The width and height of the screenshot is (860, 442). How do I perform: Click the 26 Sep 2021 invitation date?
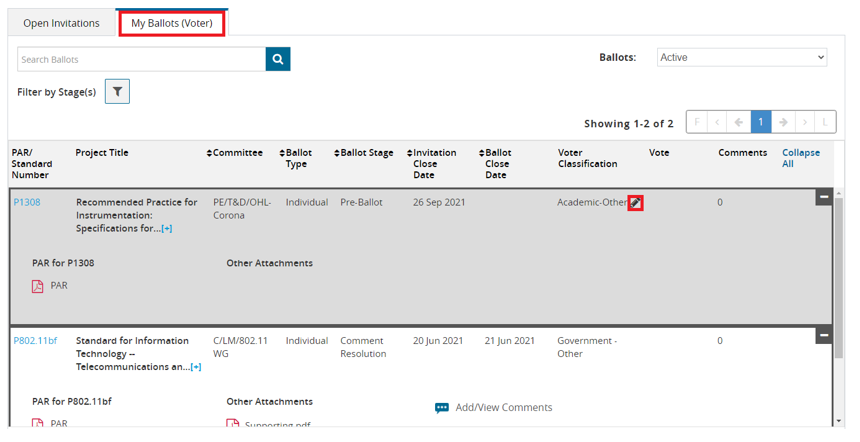pyautogui.click(x=439, y=202)
